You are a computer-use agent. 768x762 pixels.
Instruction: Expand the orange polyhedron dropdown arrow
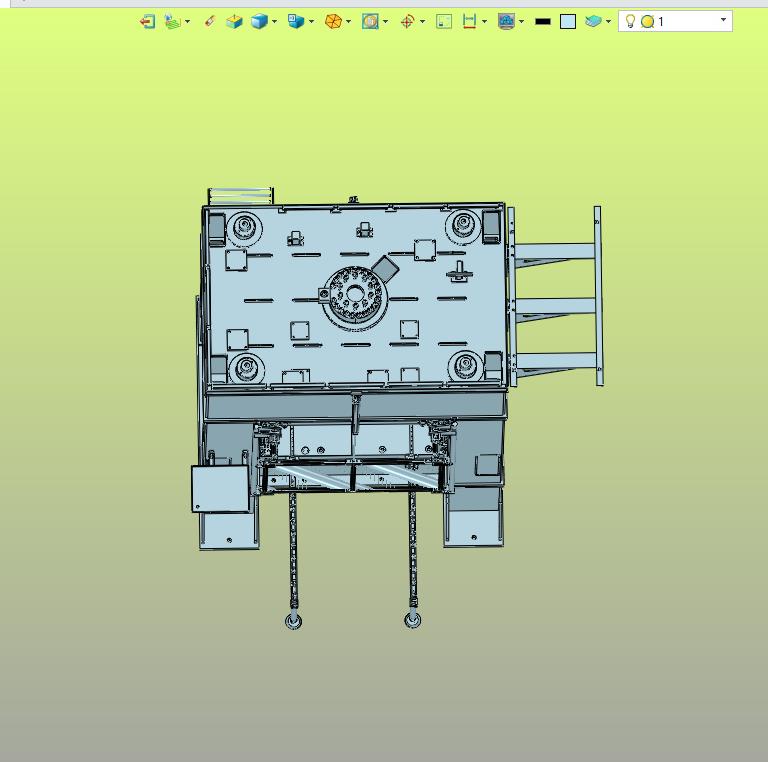pos(348,22)
